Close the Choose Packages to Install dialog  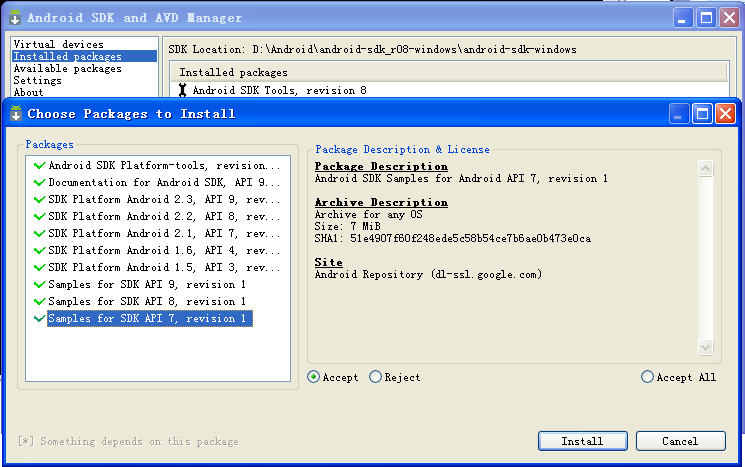726,114
